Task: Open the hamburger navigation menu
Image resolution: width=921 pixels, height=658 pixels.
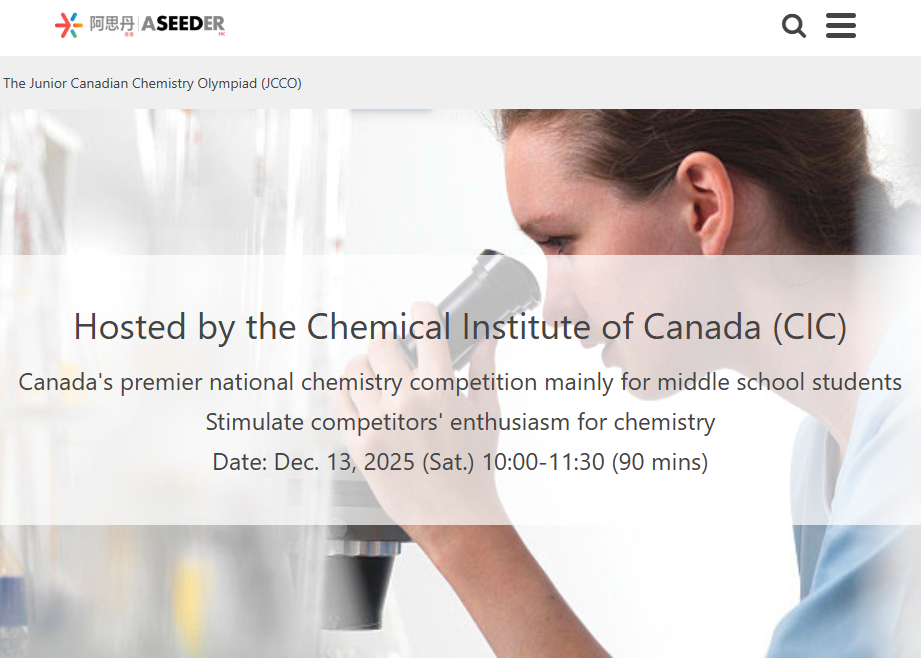Action: pyautogui.click(x=841, y=25)
